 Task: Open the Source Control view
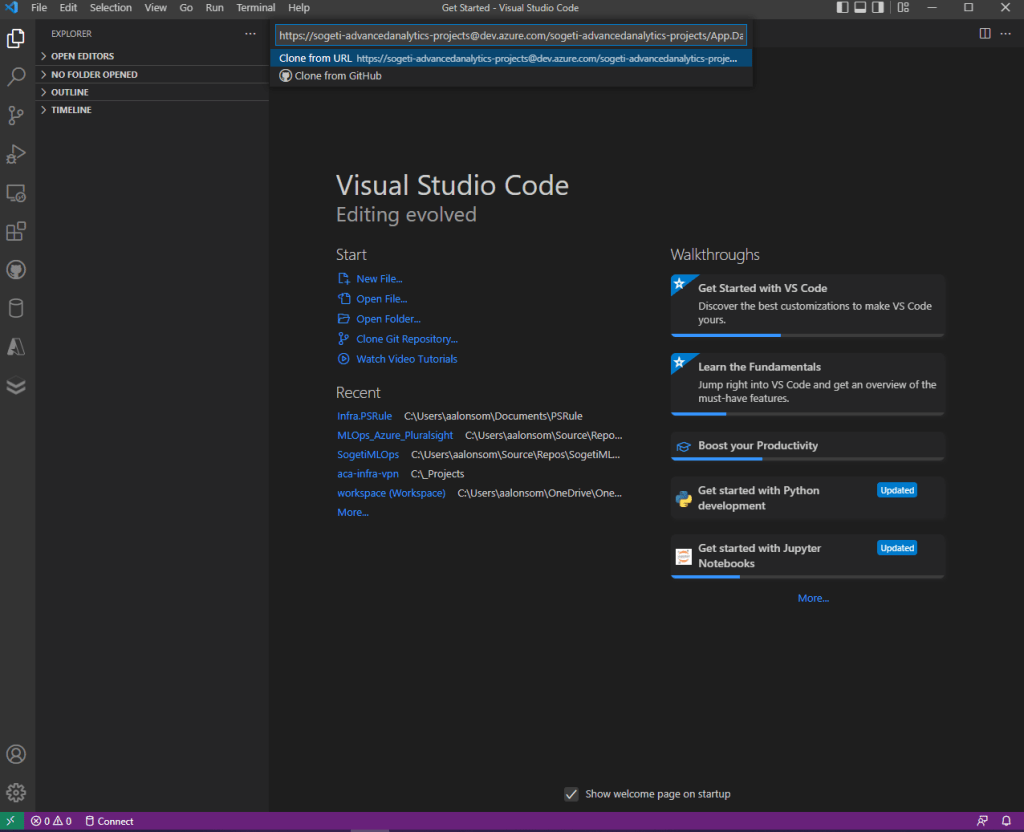[x=16, y=116]
